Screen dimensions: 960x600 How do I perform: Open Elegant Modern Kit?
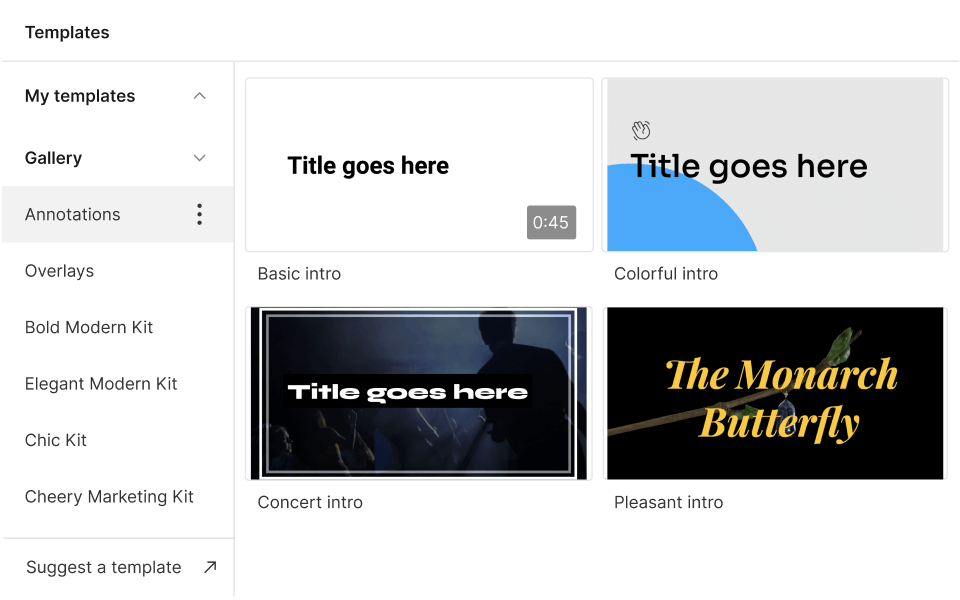click(101, 383)
